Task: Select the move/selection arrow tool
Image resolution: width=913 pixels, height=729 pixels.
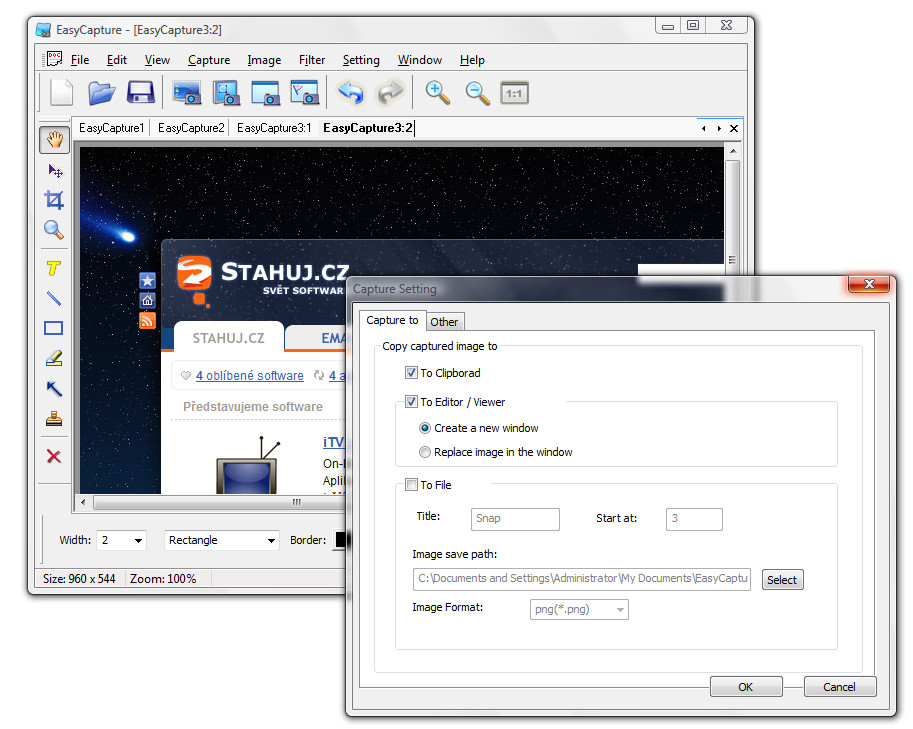Action: [x=55, y=171]
